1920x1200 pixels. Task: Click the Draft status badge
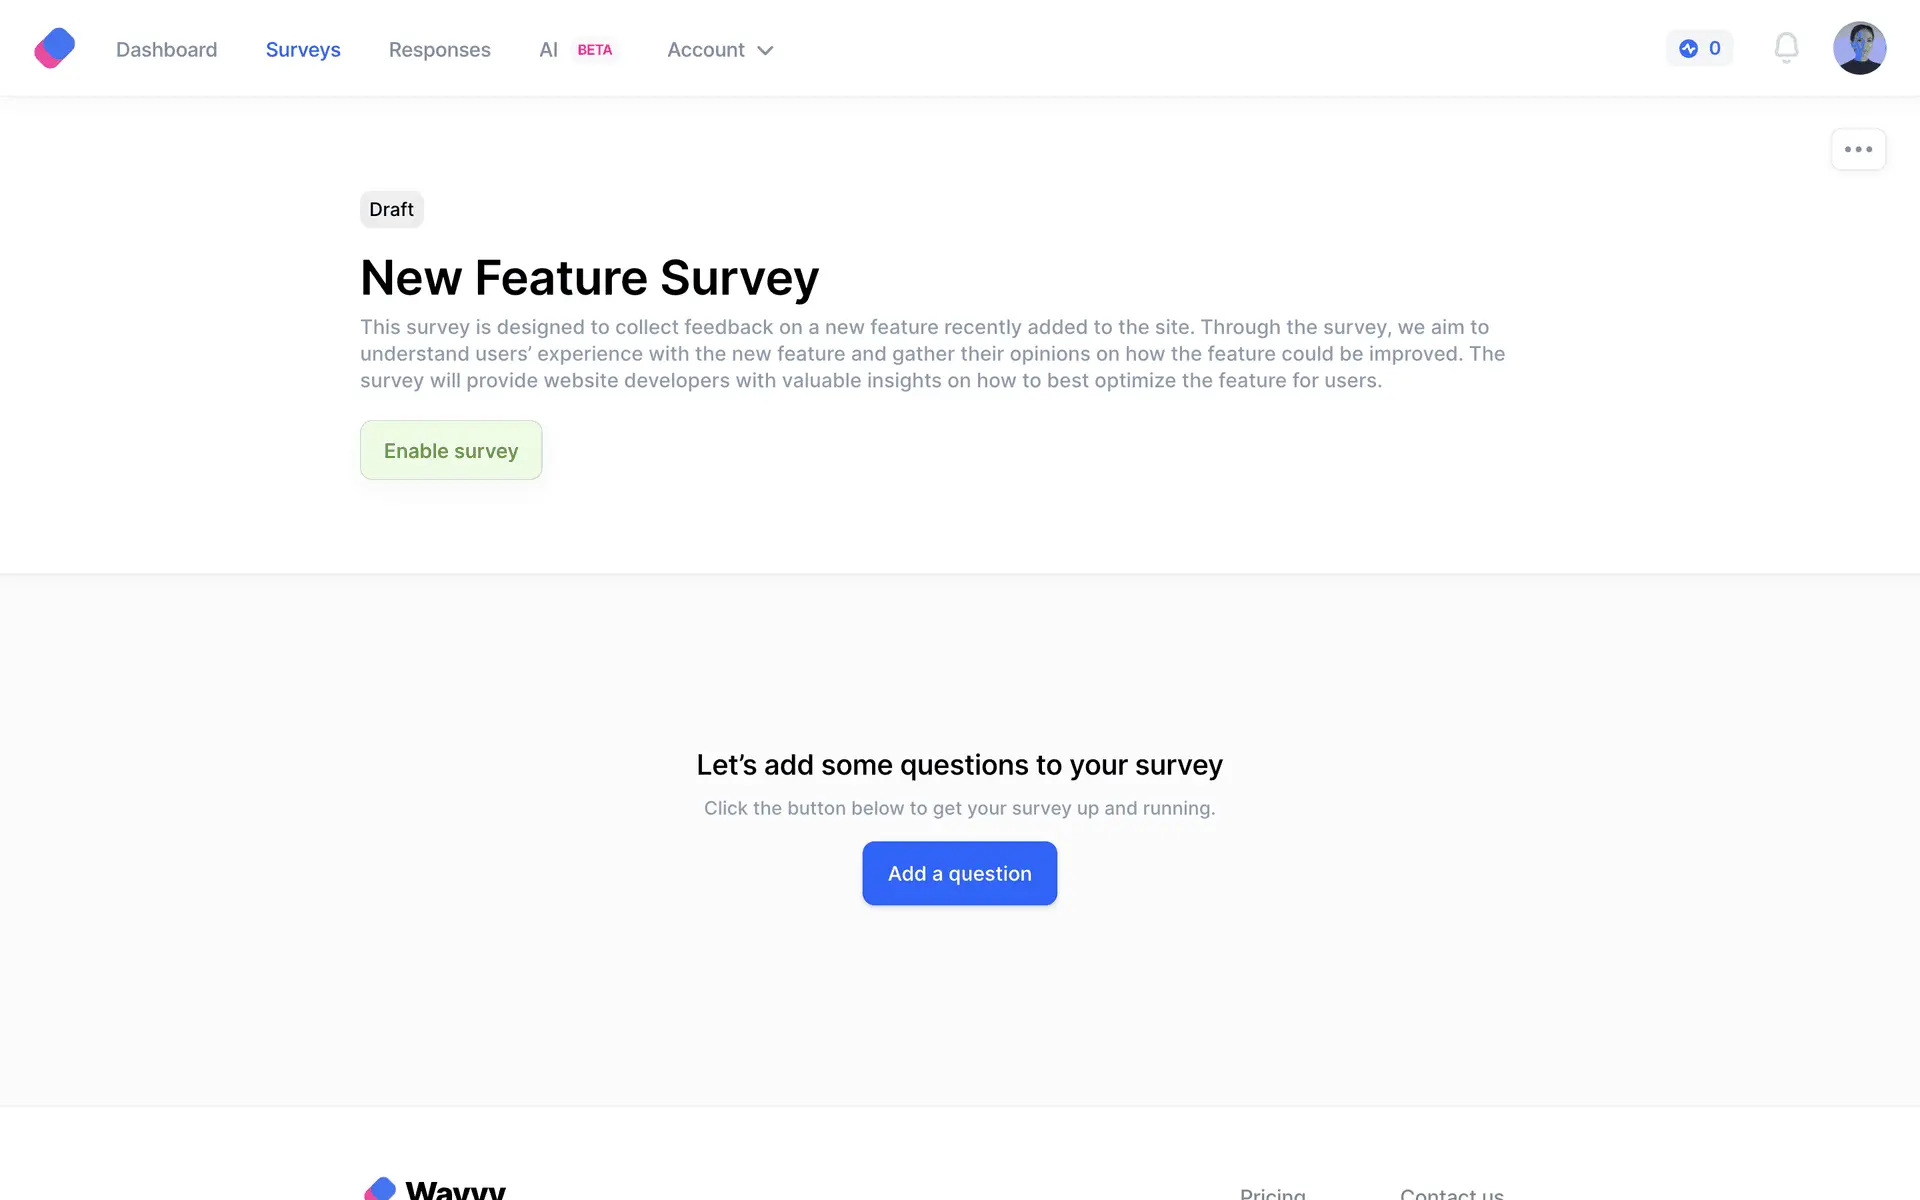click(391, 209)
